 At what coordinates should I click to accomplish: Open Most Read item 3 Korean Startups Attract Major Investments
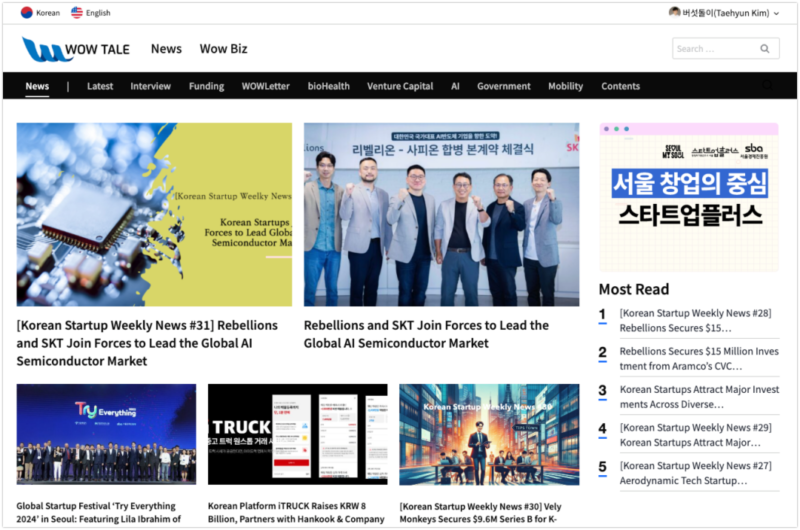699,397
